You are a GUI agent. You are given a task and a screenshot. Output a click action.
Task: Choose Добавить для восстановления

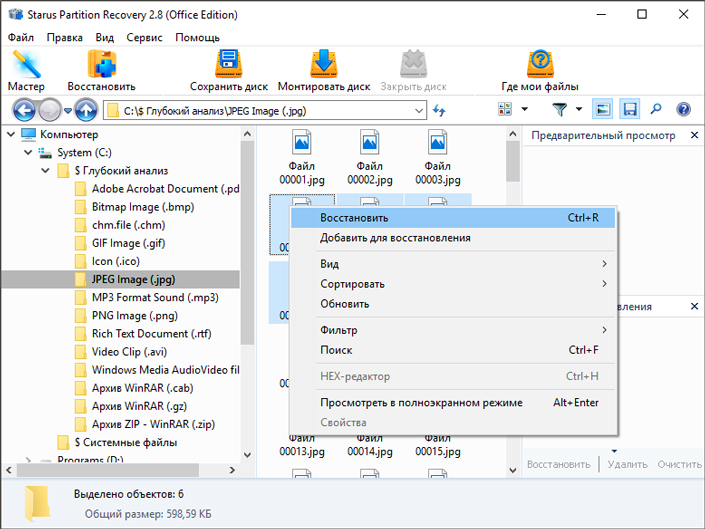[x=453, y=238]
